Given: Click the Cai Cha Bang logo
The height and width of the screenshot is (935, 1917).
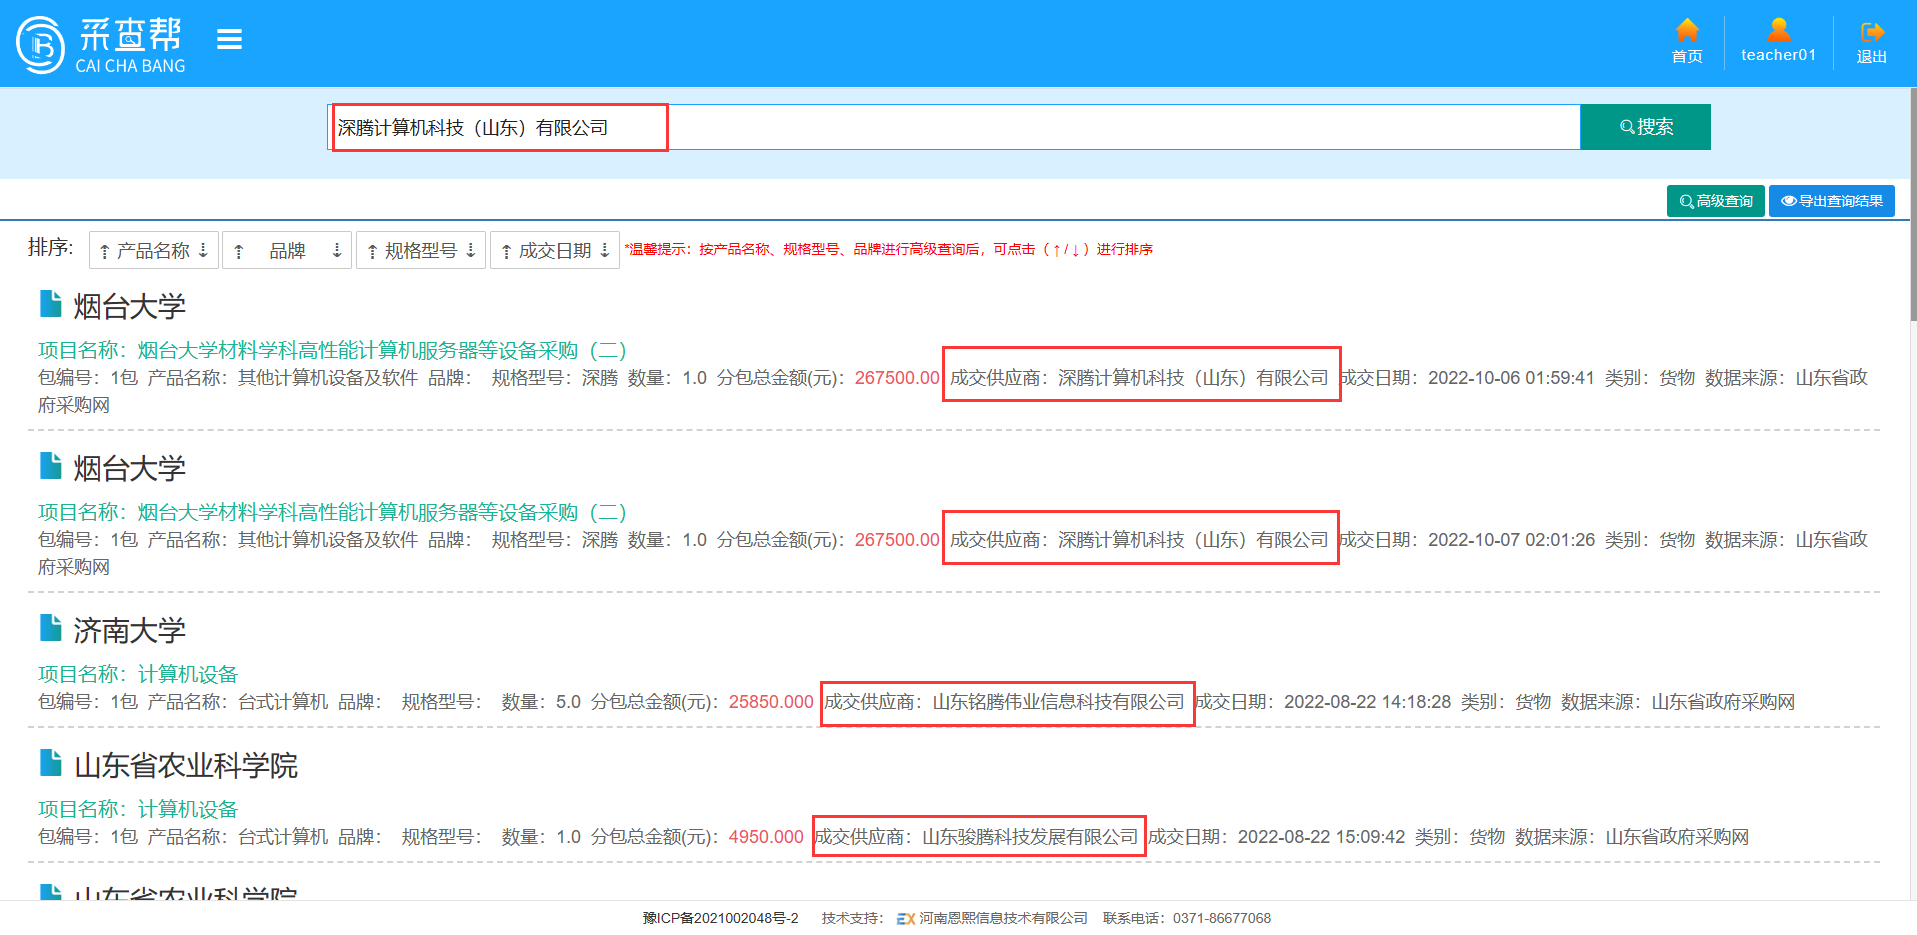Looking at the screenshot, I should tap(101, 44).
